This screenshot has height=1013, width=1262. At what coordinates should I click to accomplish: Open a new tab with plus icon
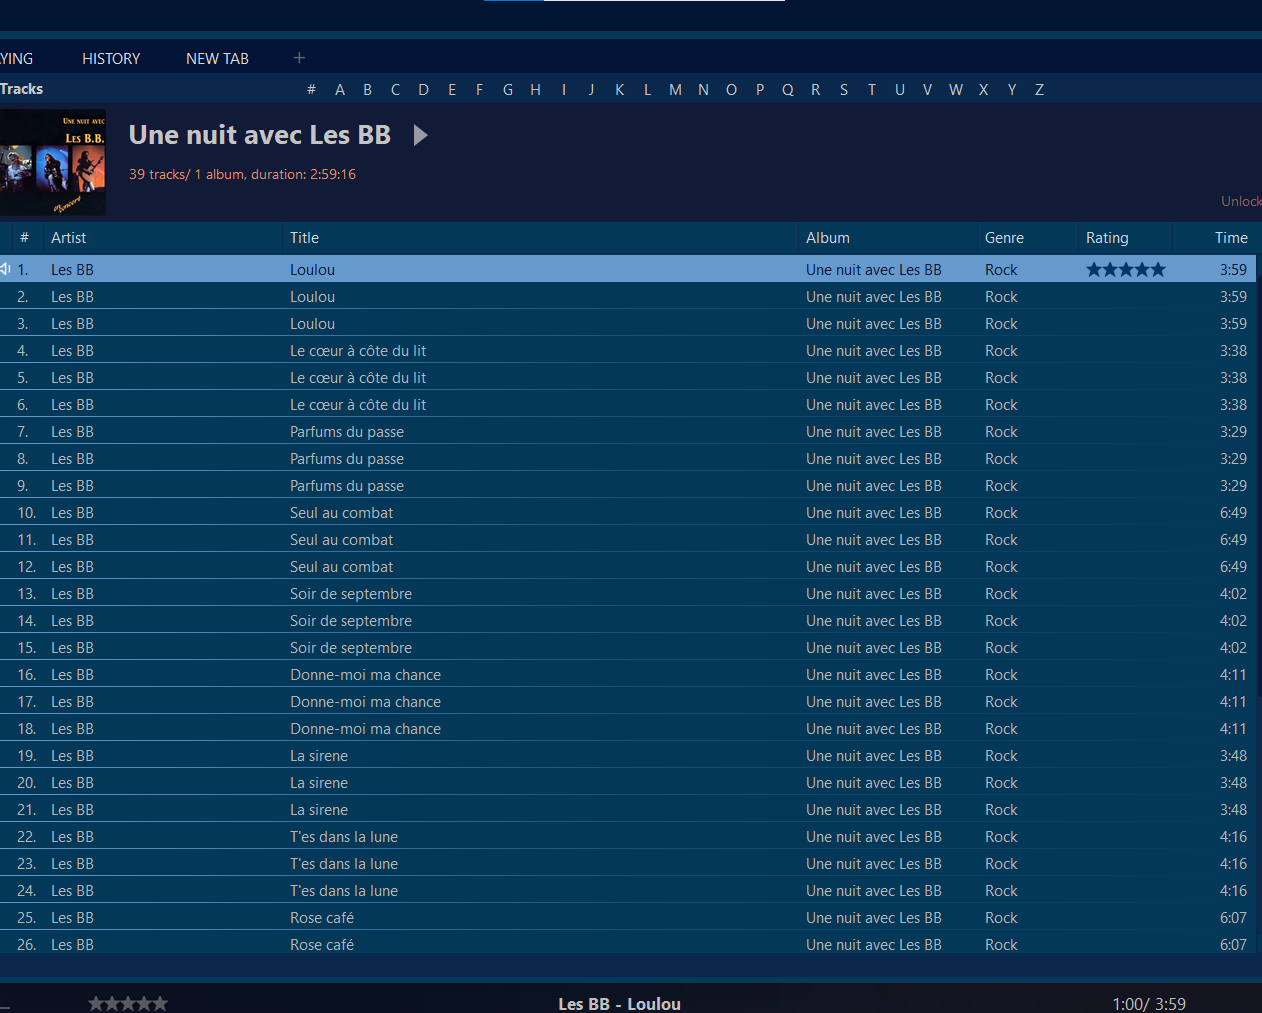[x=299, y=58]
